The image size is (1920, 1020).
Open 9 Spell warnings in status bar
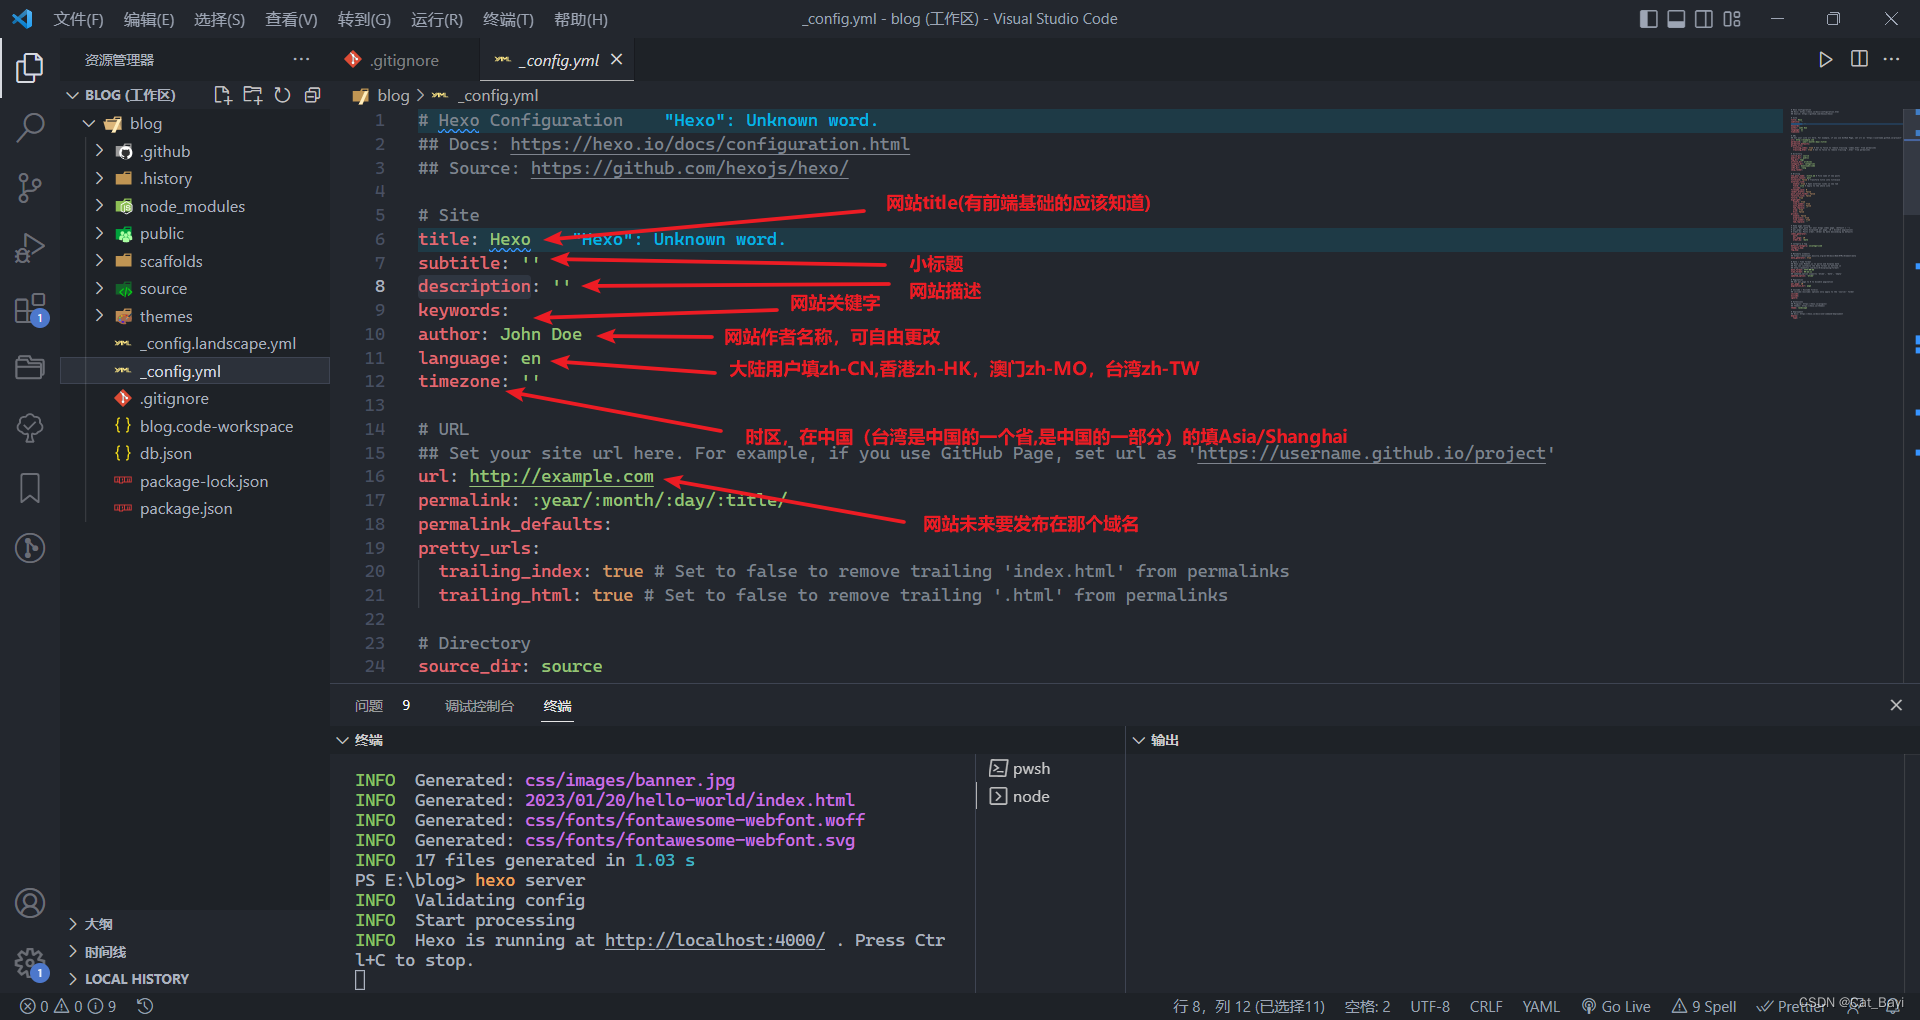(1704, 1006)
